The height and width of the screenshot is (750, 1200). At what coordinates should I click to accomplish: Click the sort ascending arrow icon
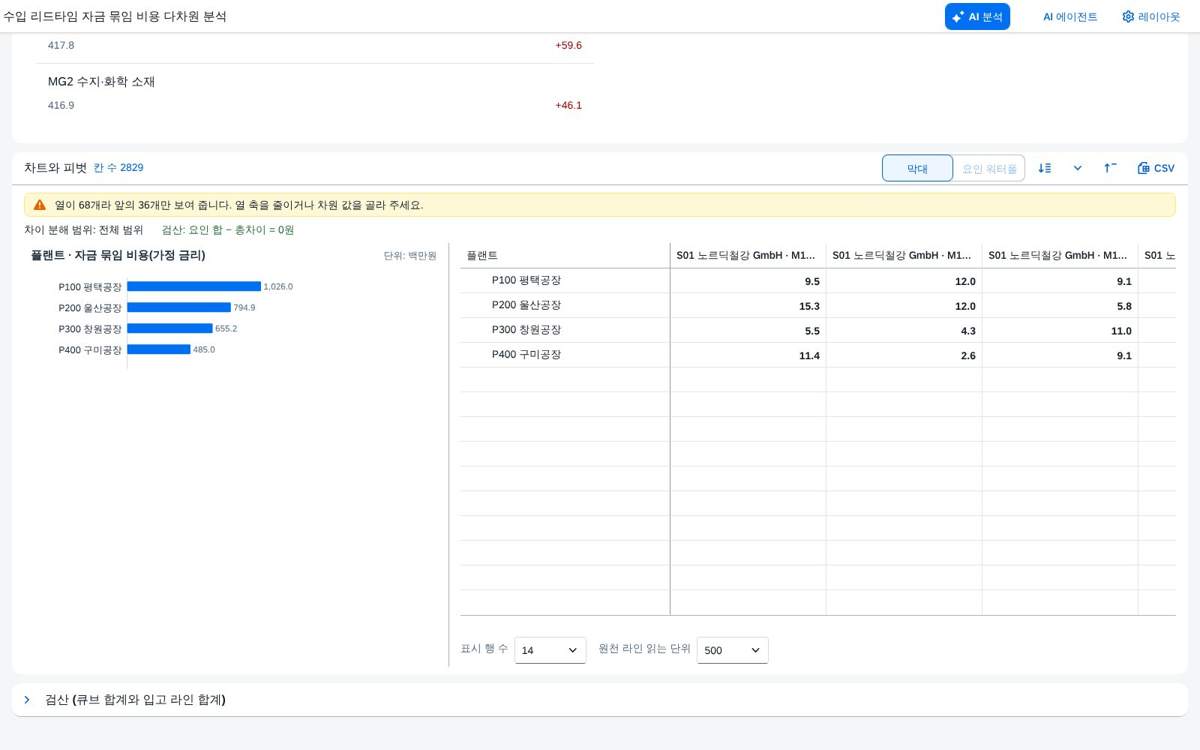[x=1110, y=168]
